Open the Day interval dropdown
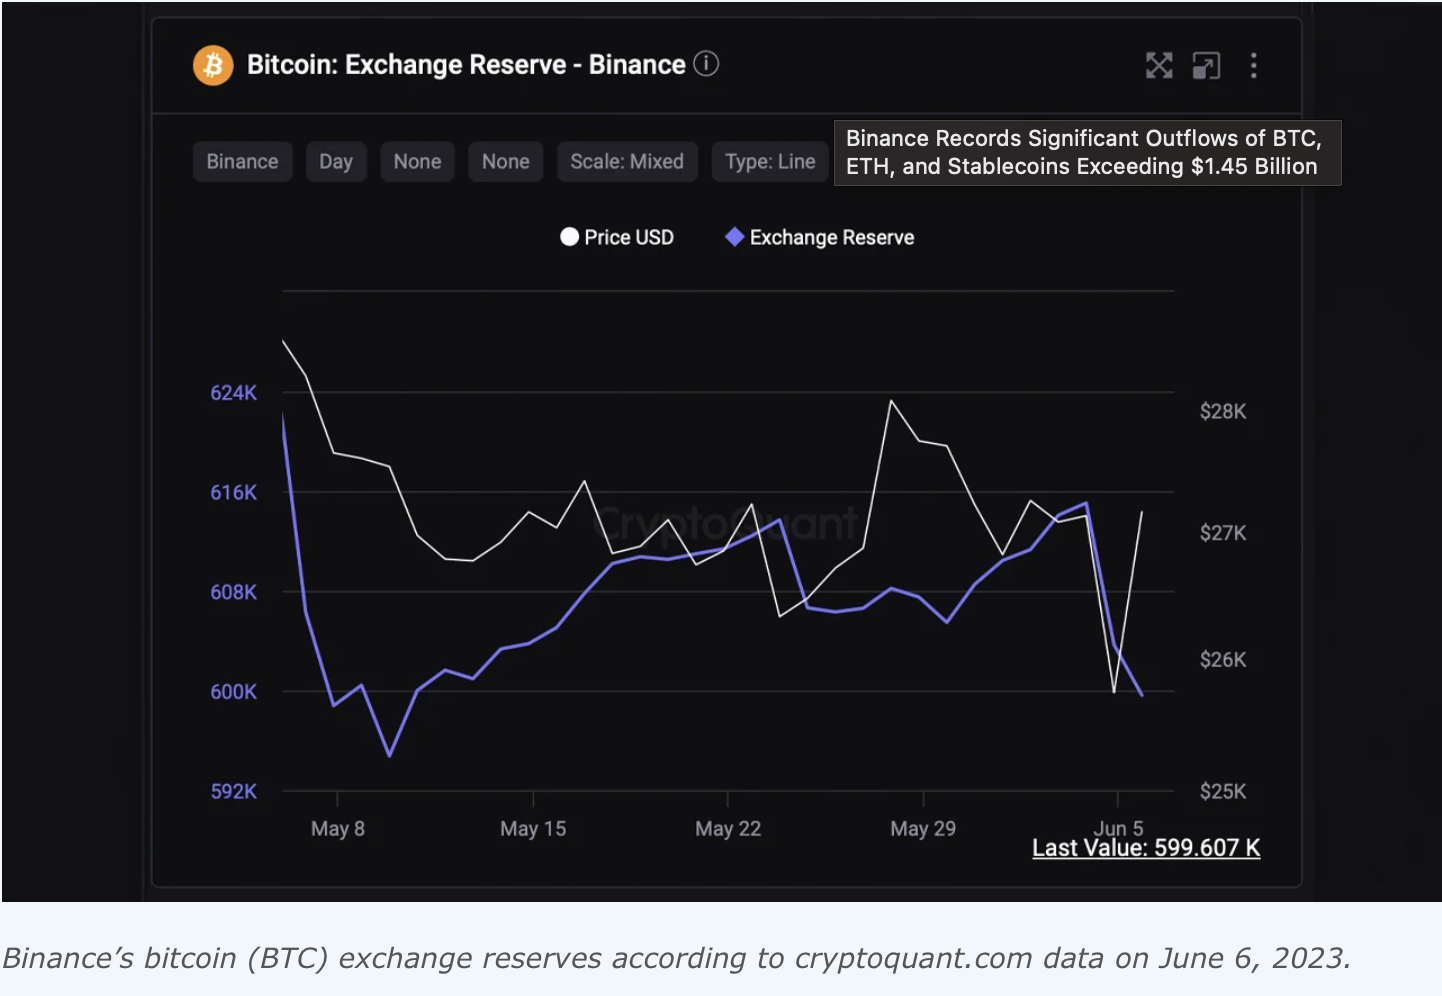Image resolution: width=1442 pixels, height=996 pixels. coord(336,161)
